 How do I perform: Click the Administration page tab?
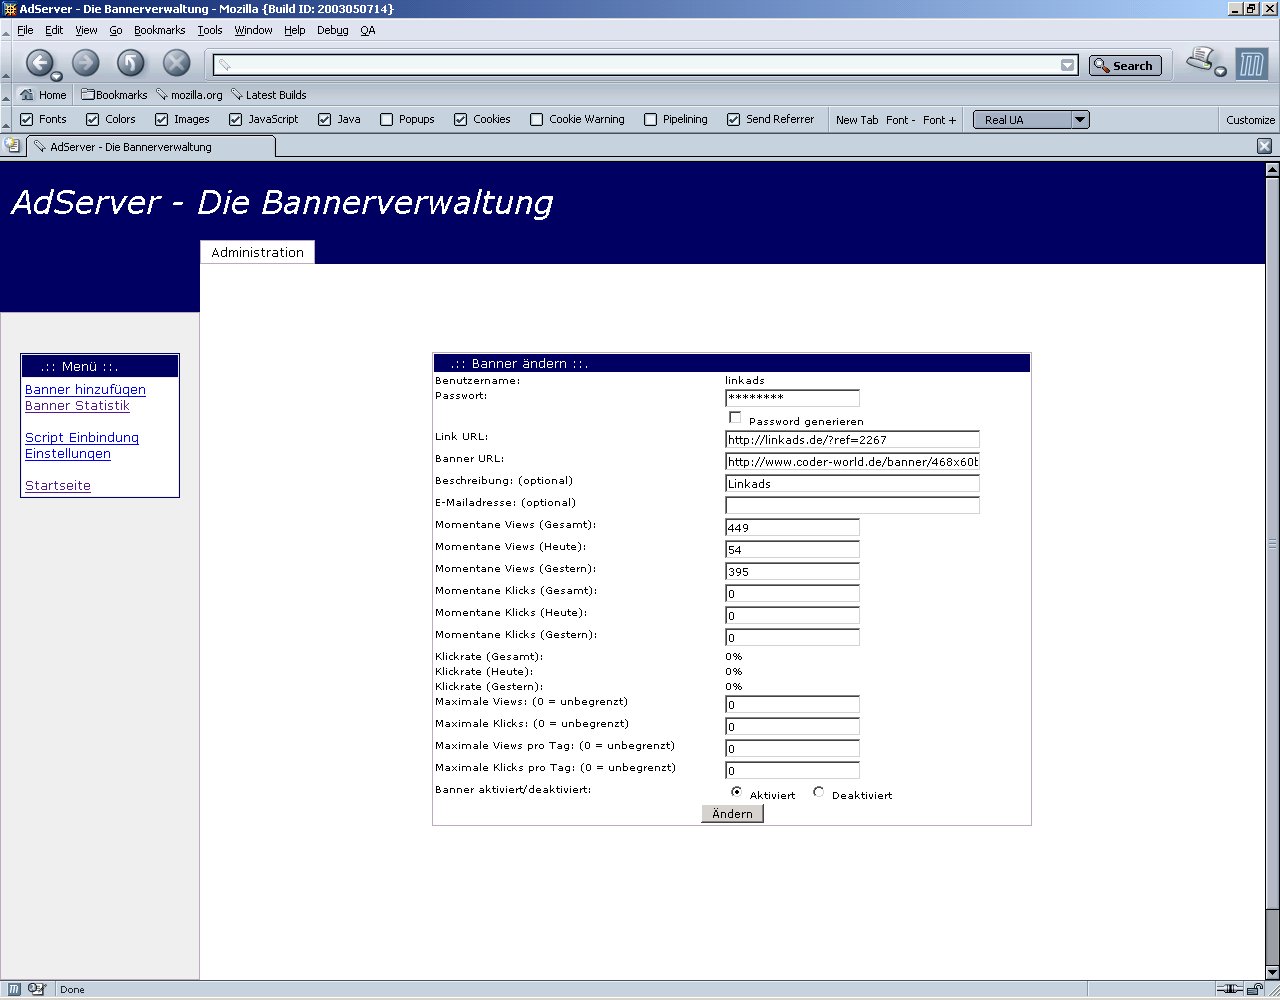pyautogui.click(x=257, y=252)
